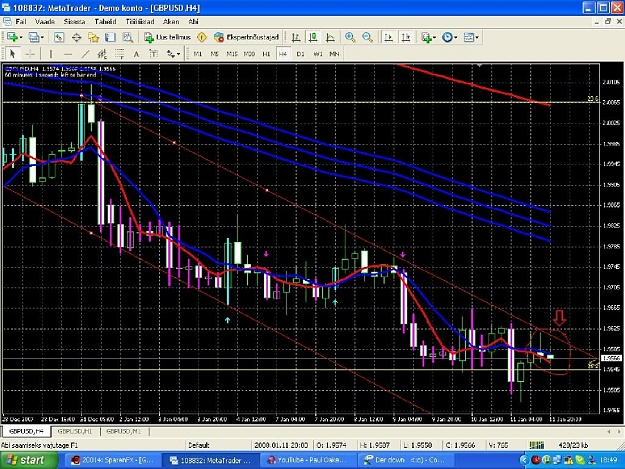Open the Sisesta menu

(x=75, y=22)
